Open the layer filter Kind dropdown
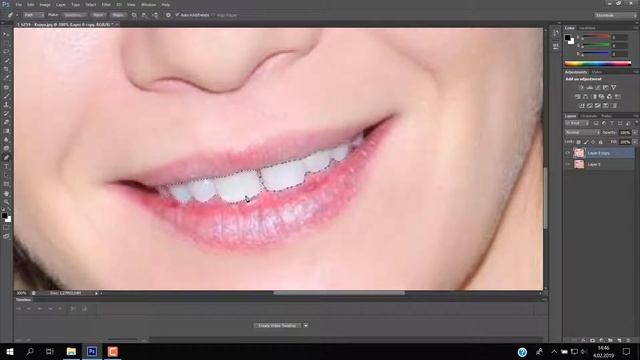The image size is (640, 360). click(577, 123)
